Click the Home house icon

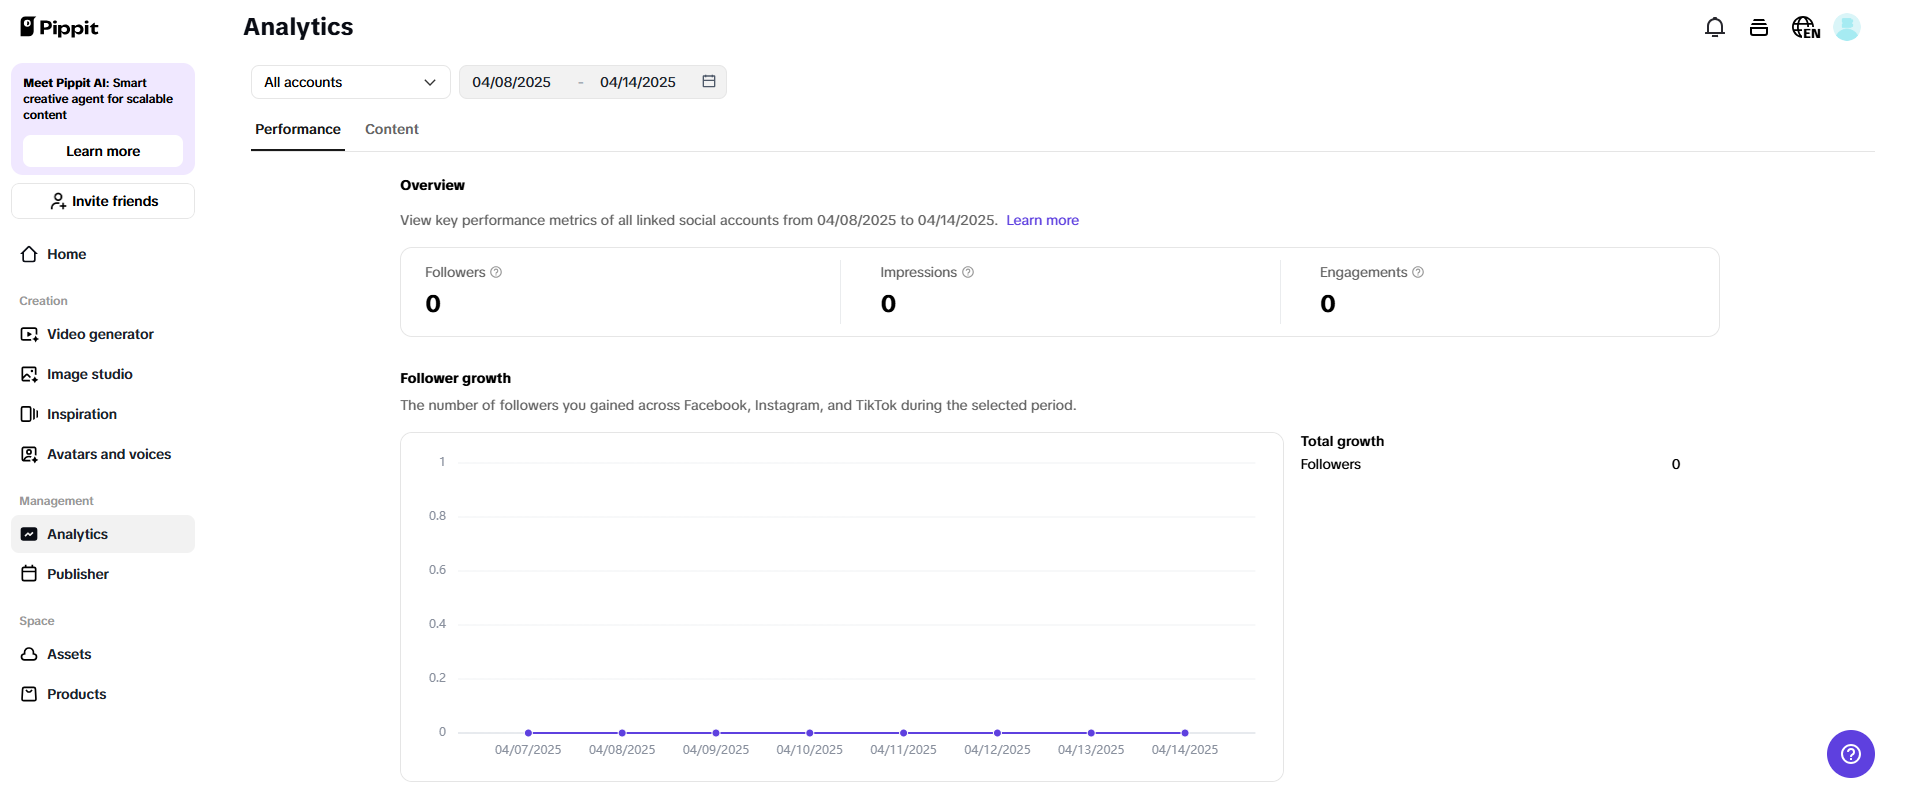click(29, 254)
